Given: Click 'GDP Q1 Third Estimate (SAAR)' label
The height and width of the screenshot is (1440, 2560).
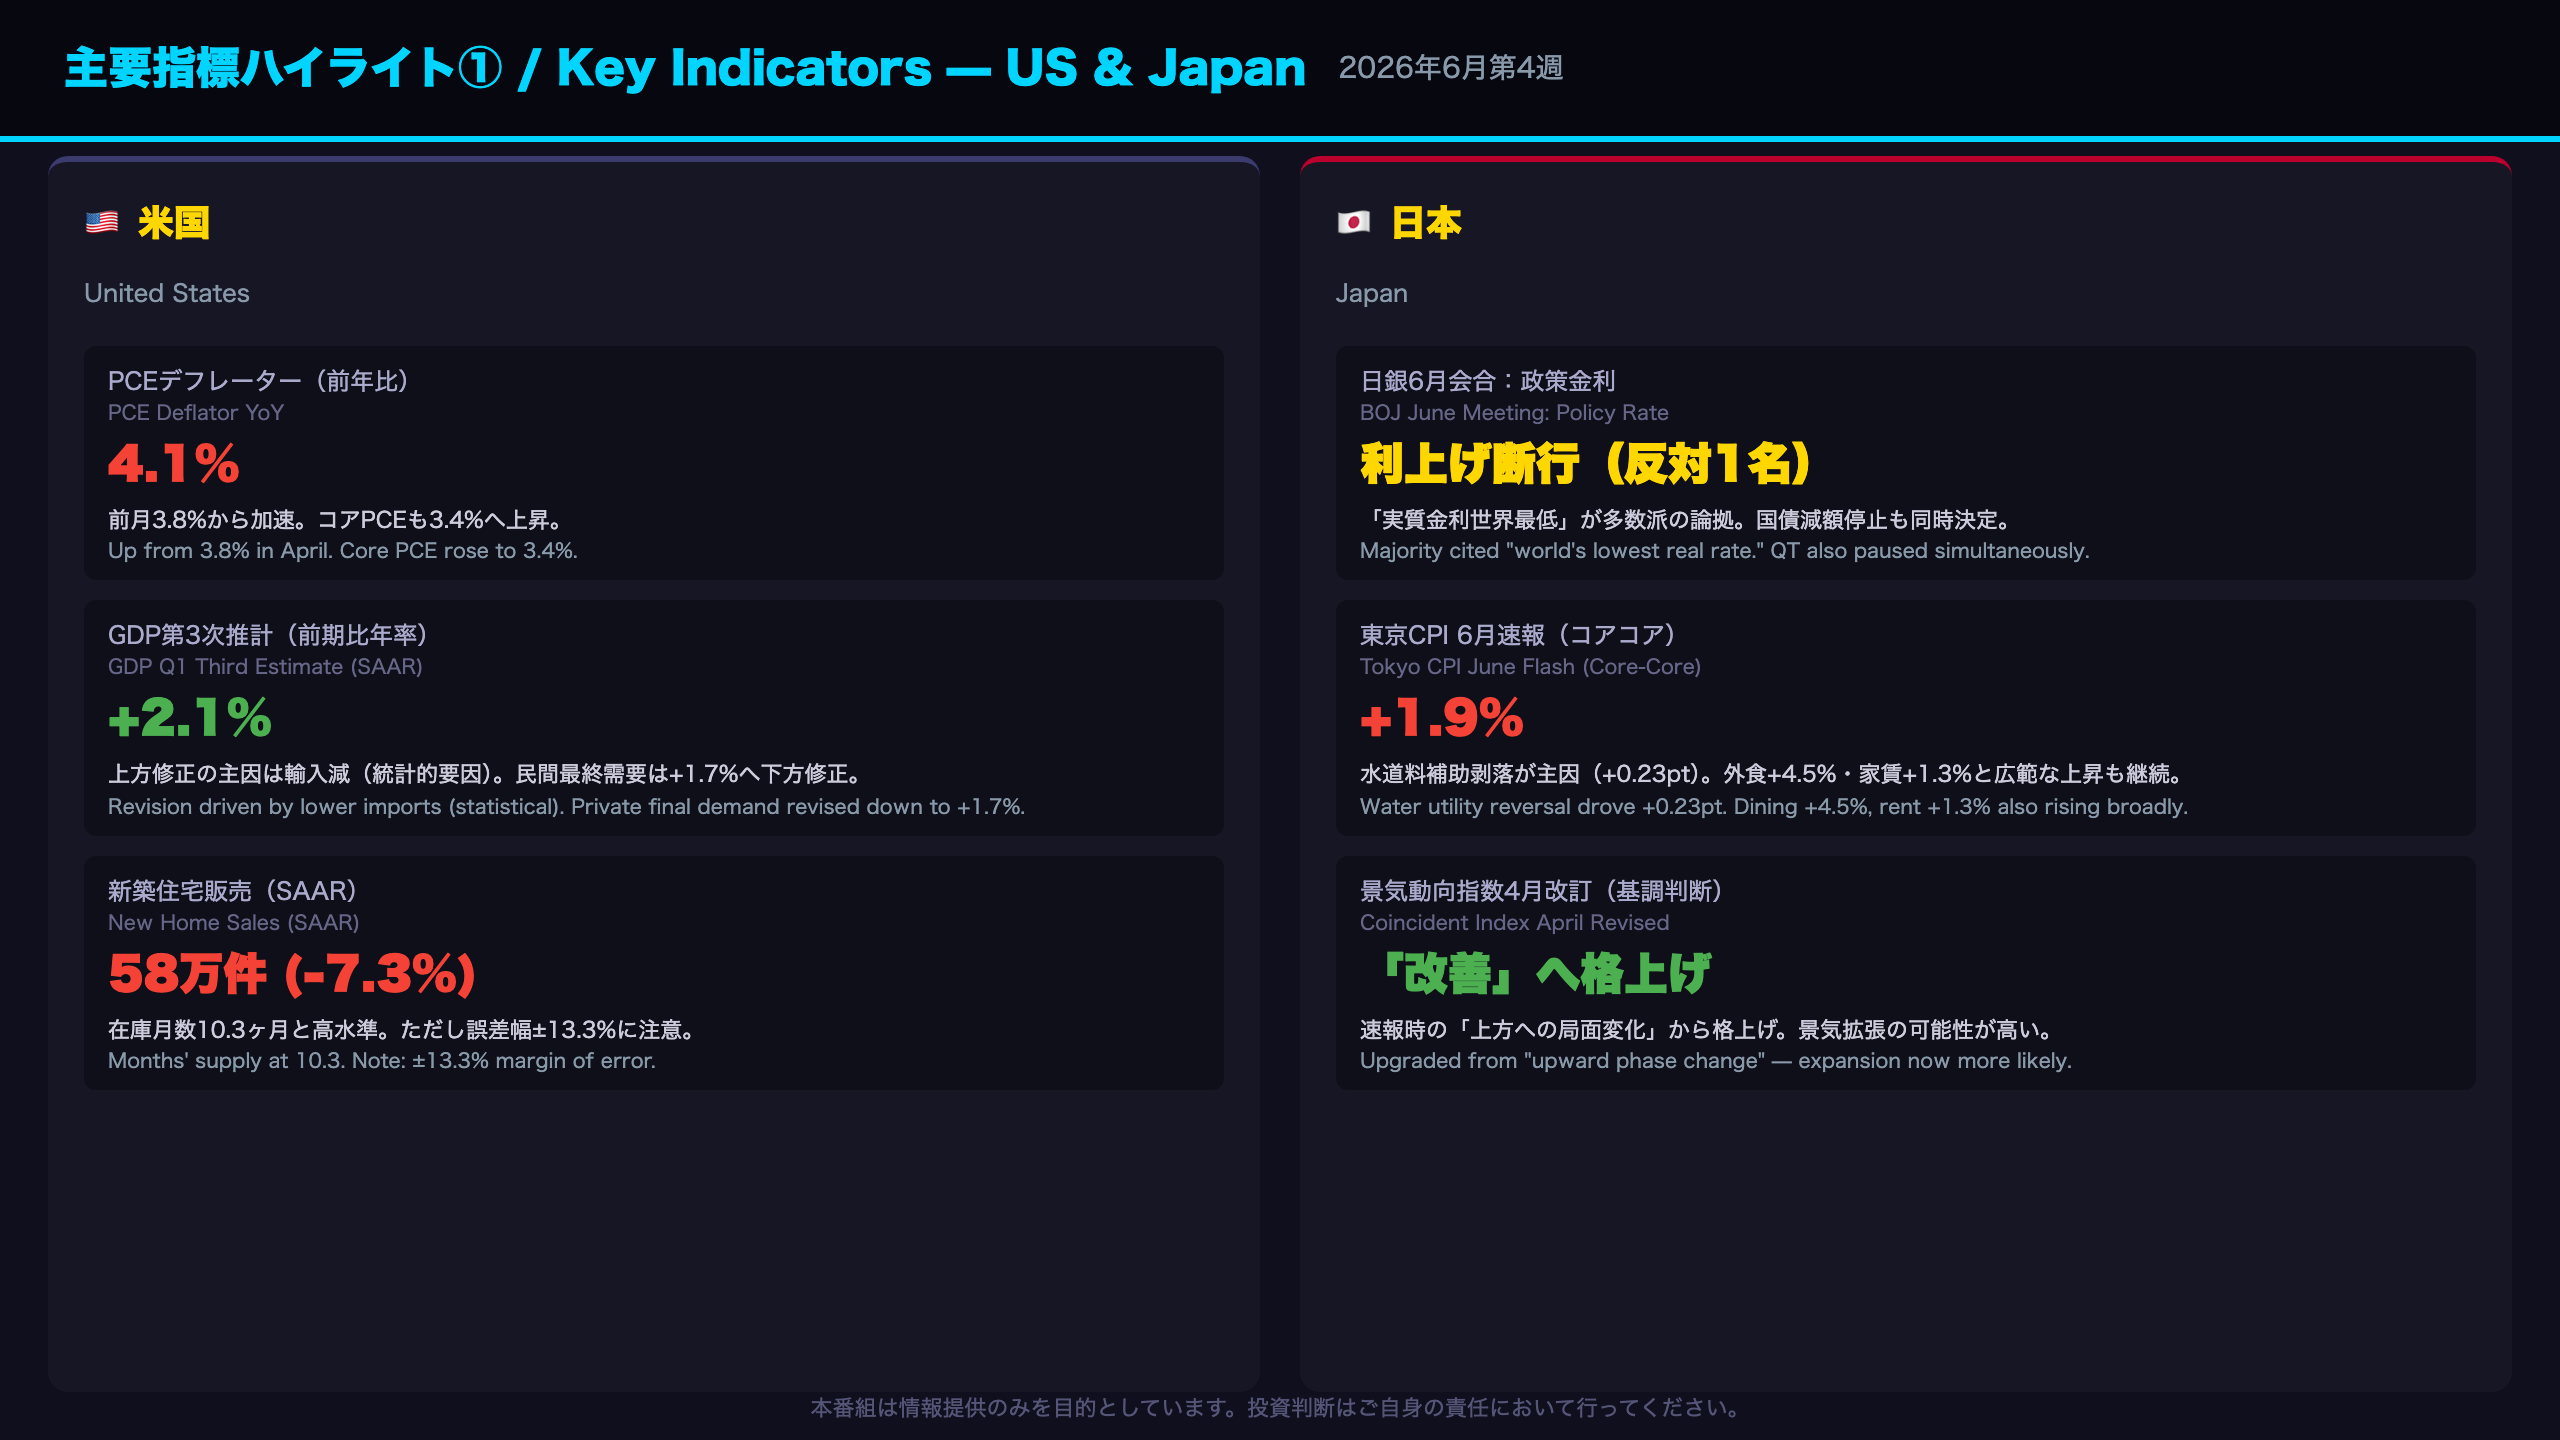Looking at the screenshot, I should [265, 667].
